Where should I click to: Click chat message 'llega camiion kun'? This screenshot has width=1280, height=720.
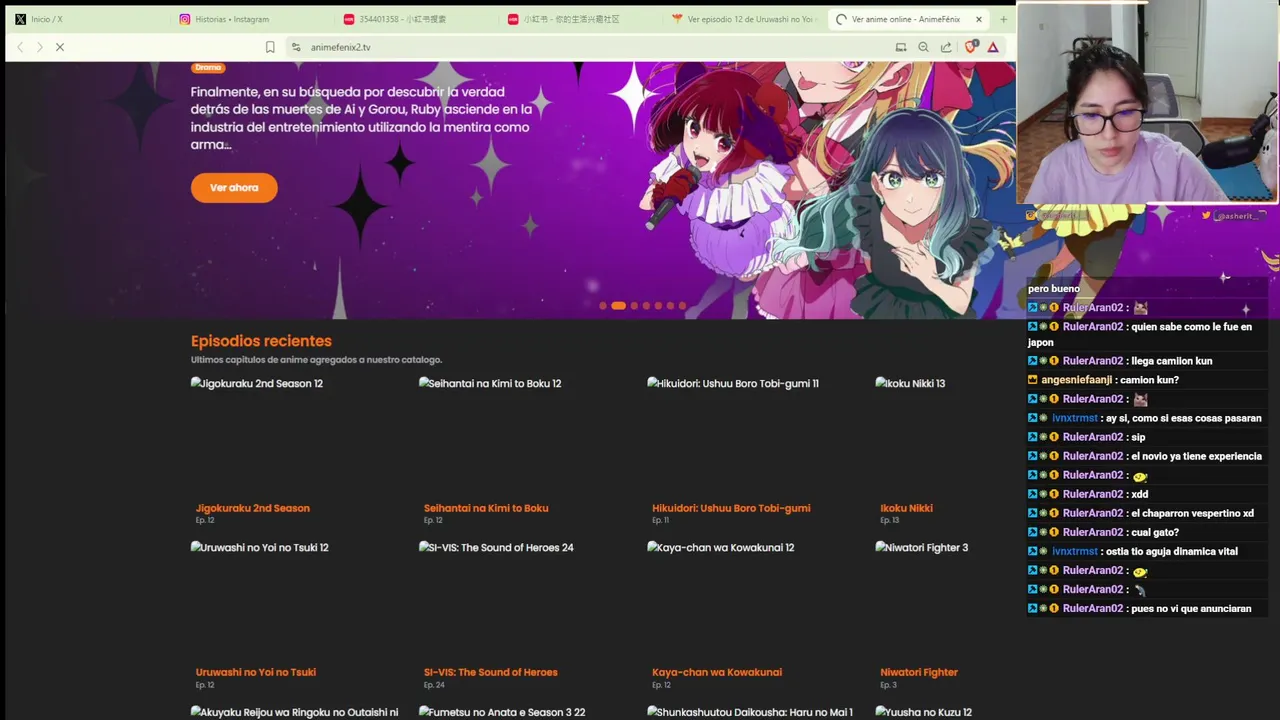tap(1171, 361)
